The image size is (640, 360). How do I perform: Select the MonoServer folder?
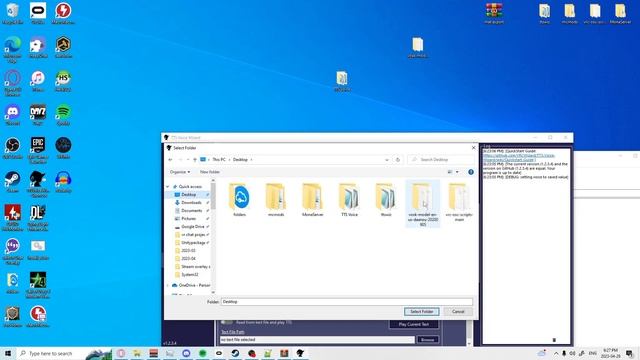(313, 200)
